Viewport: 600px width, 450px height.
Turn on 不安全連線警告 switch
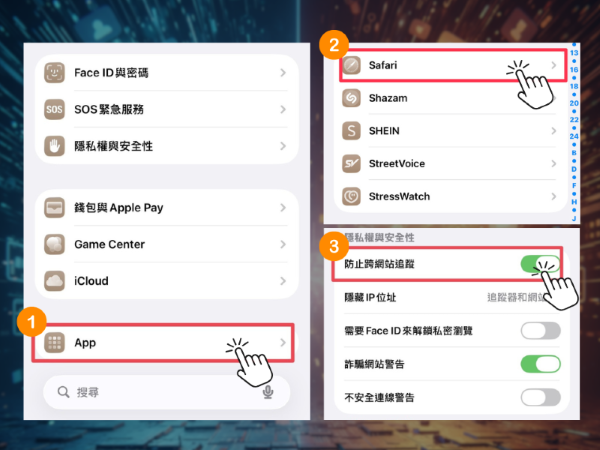point(540,397)
